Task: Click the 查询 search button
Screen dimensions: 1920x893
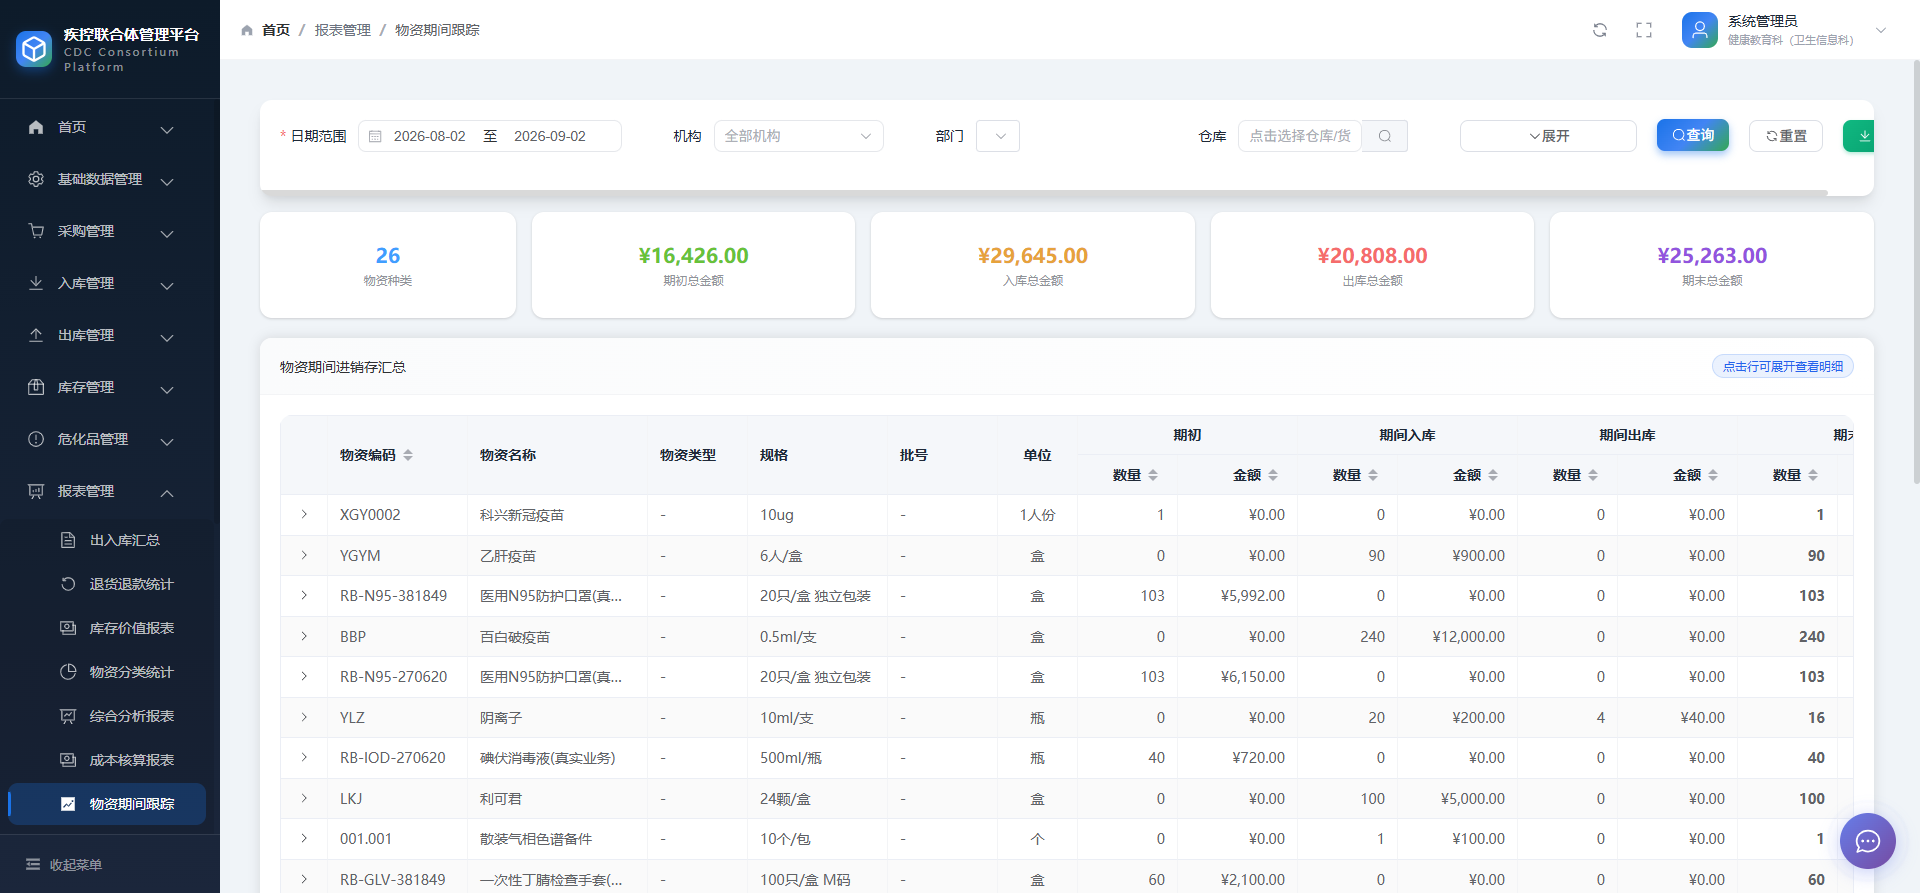Action: pos(1693,135)
